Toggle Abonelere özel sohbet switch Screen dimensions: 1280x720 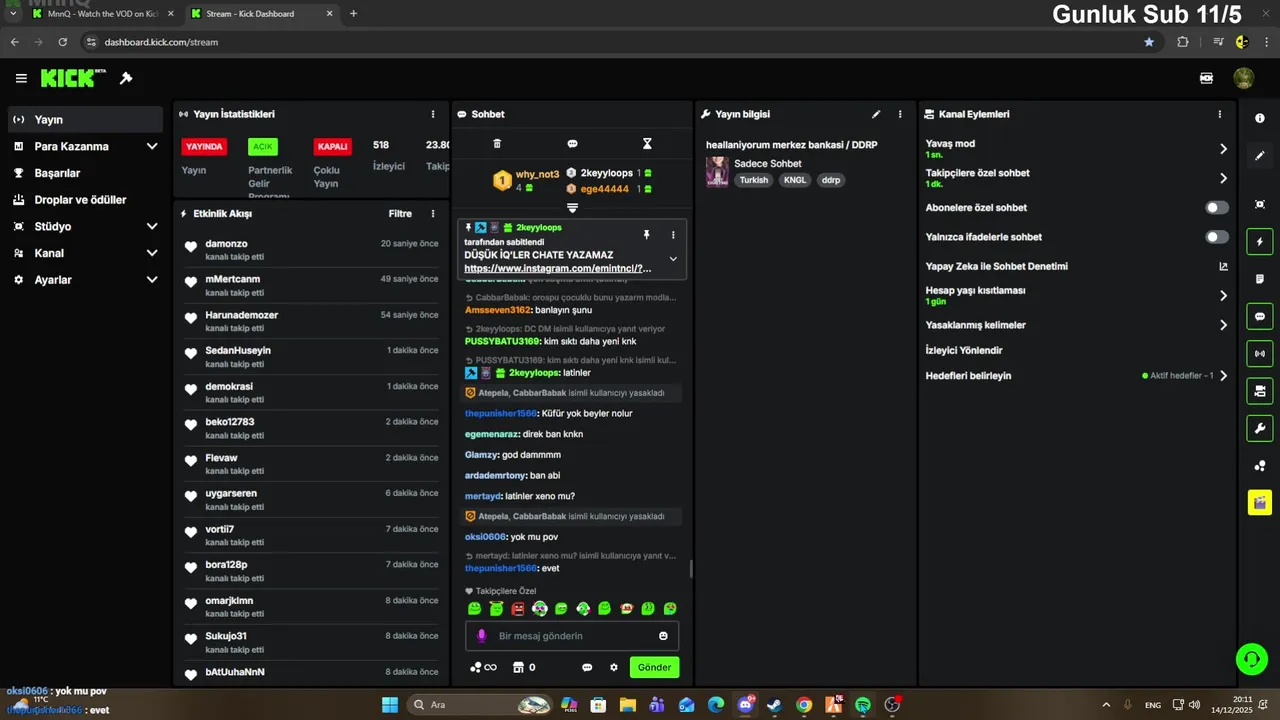coord(1217,208)
